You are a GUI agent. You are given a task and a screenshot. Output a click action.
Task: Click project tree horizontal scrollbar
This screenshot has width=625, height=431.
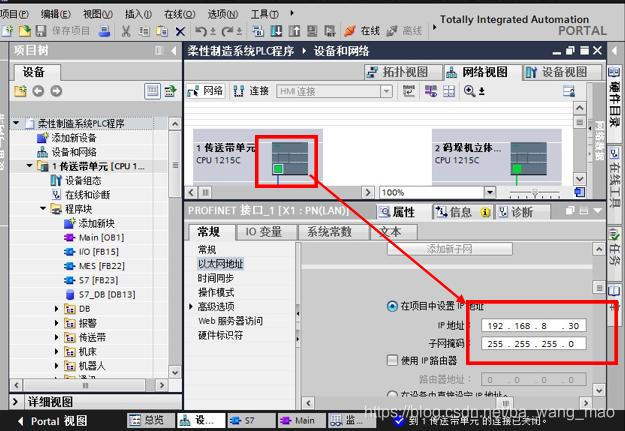coord(85,385)
